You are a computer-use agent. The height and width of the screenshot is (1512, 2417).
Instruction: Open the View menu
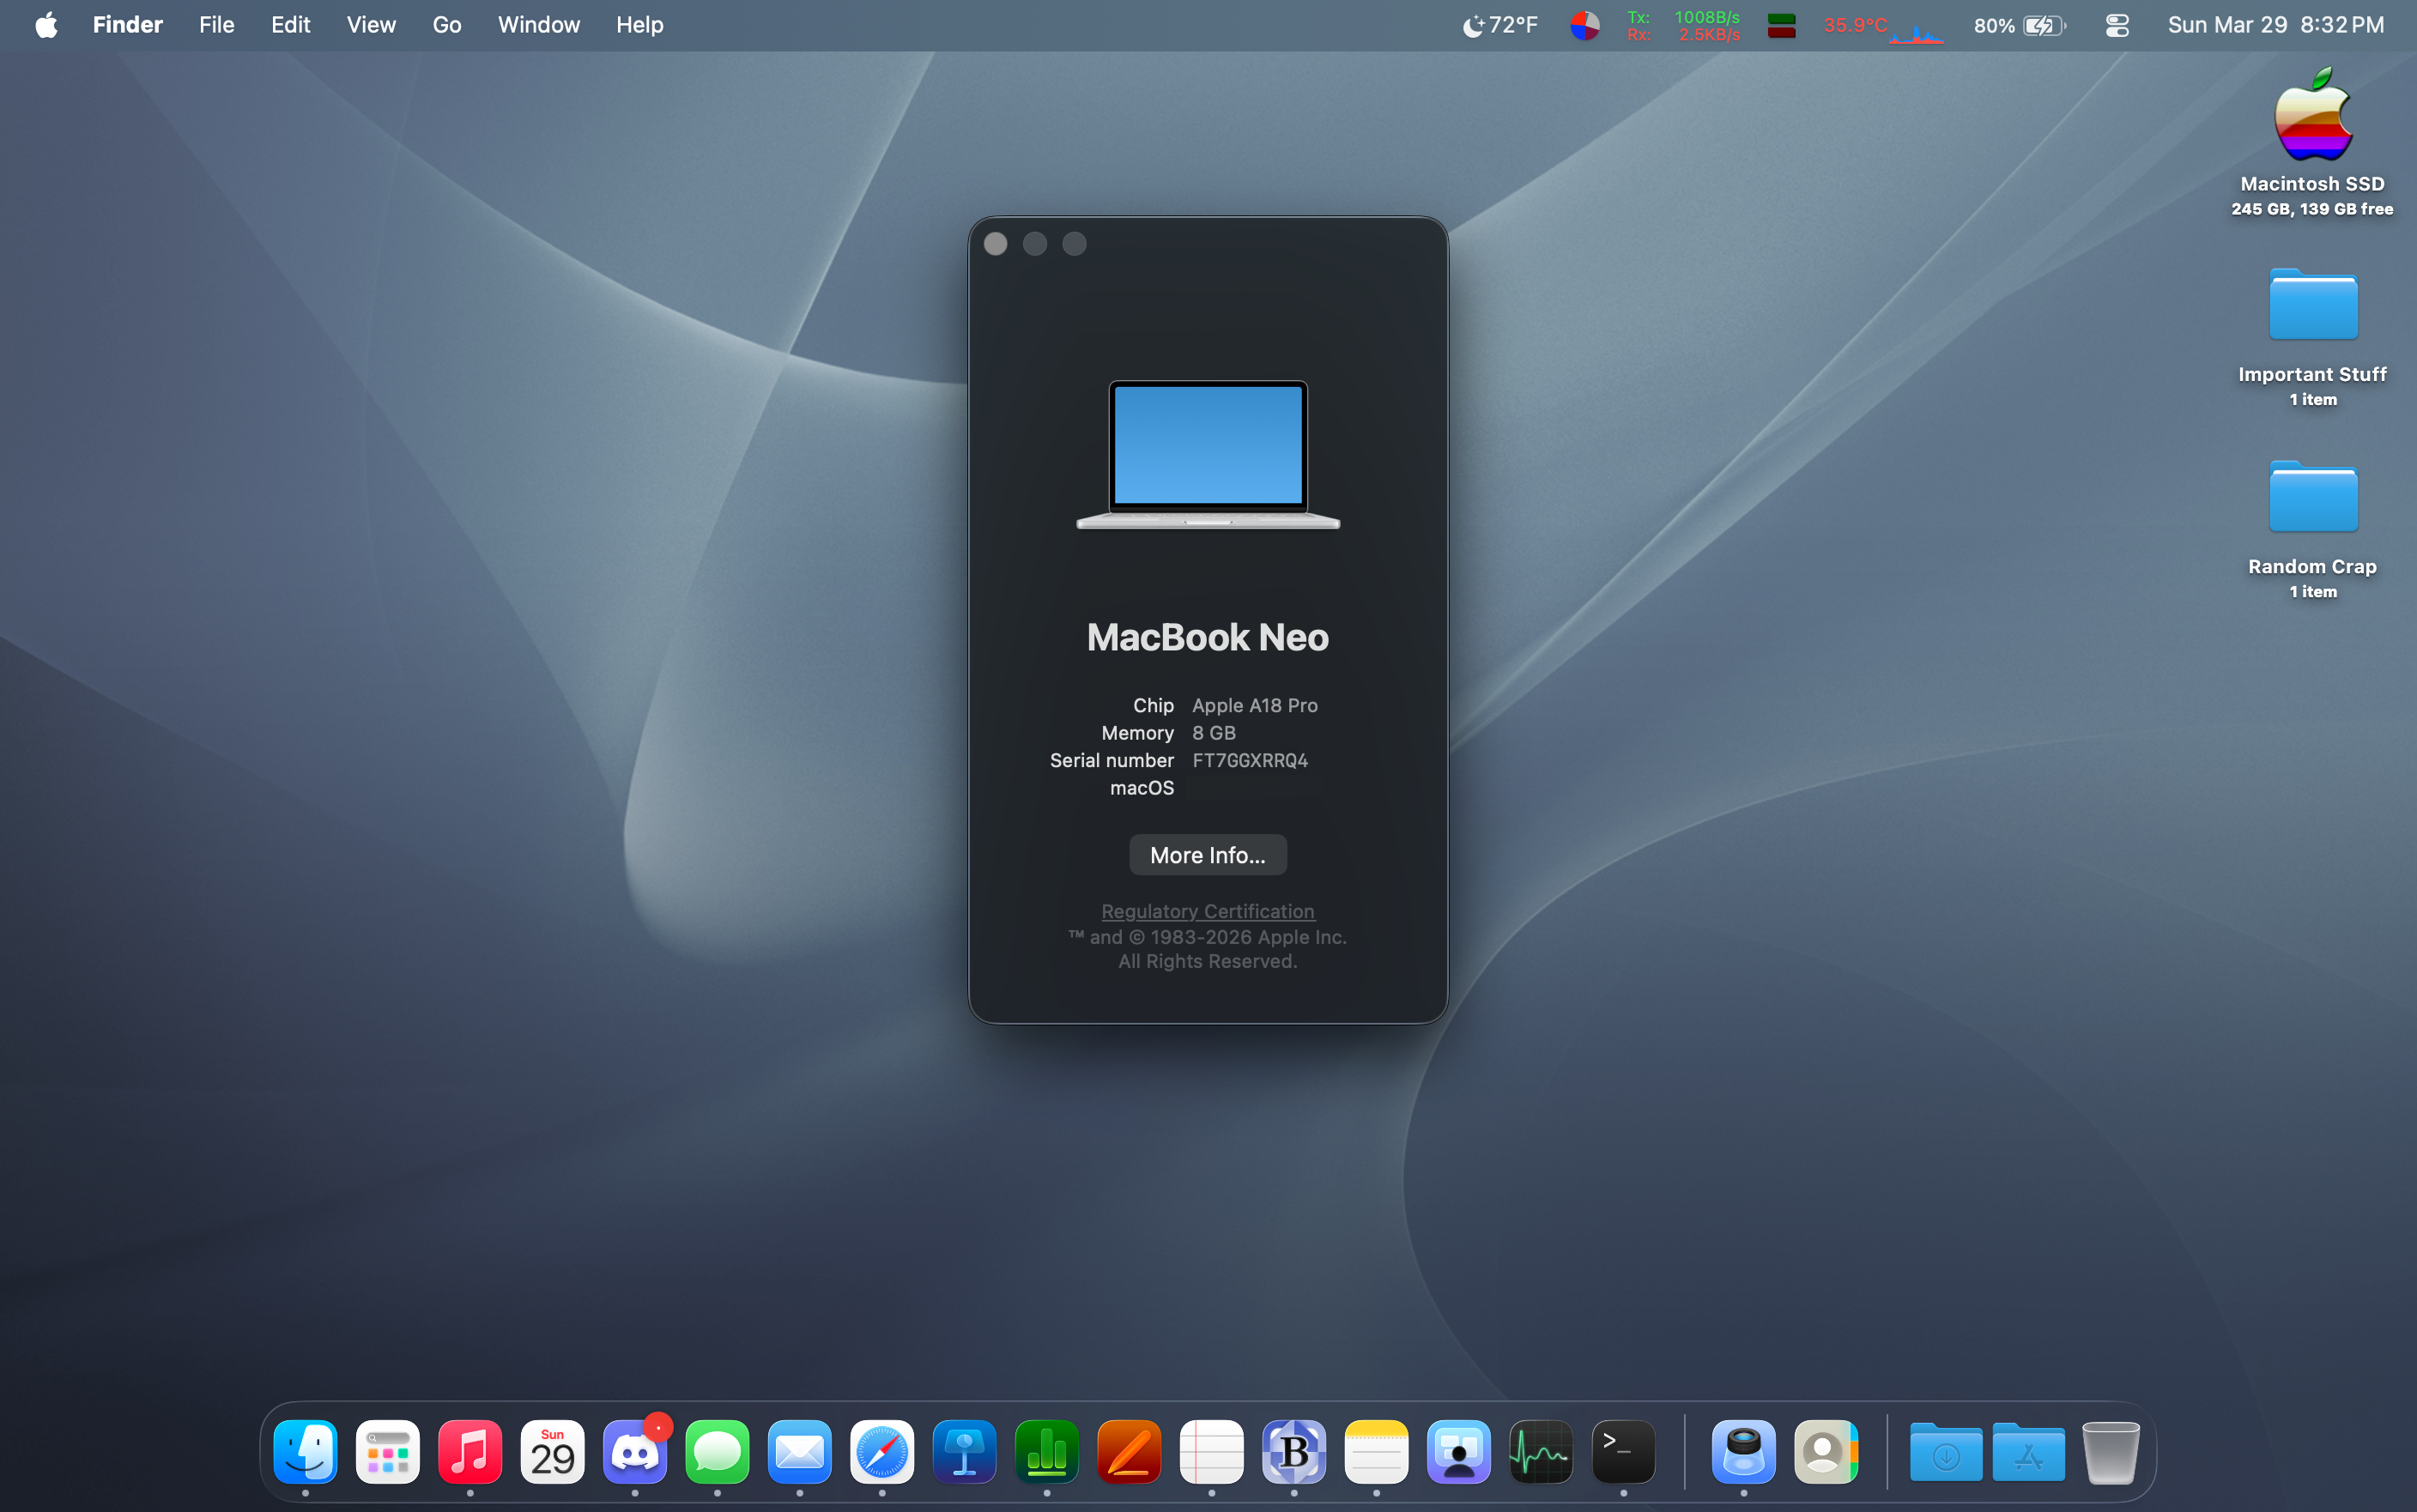coord(371,25)
